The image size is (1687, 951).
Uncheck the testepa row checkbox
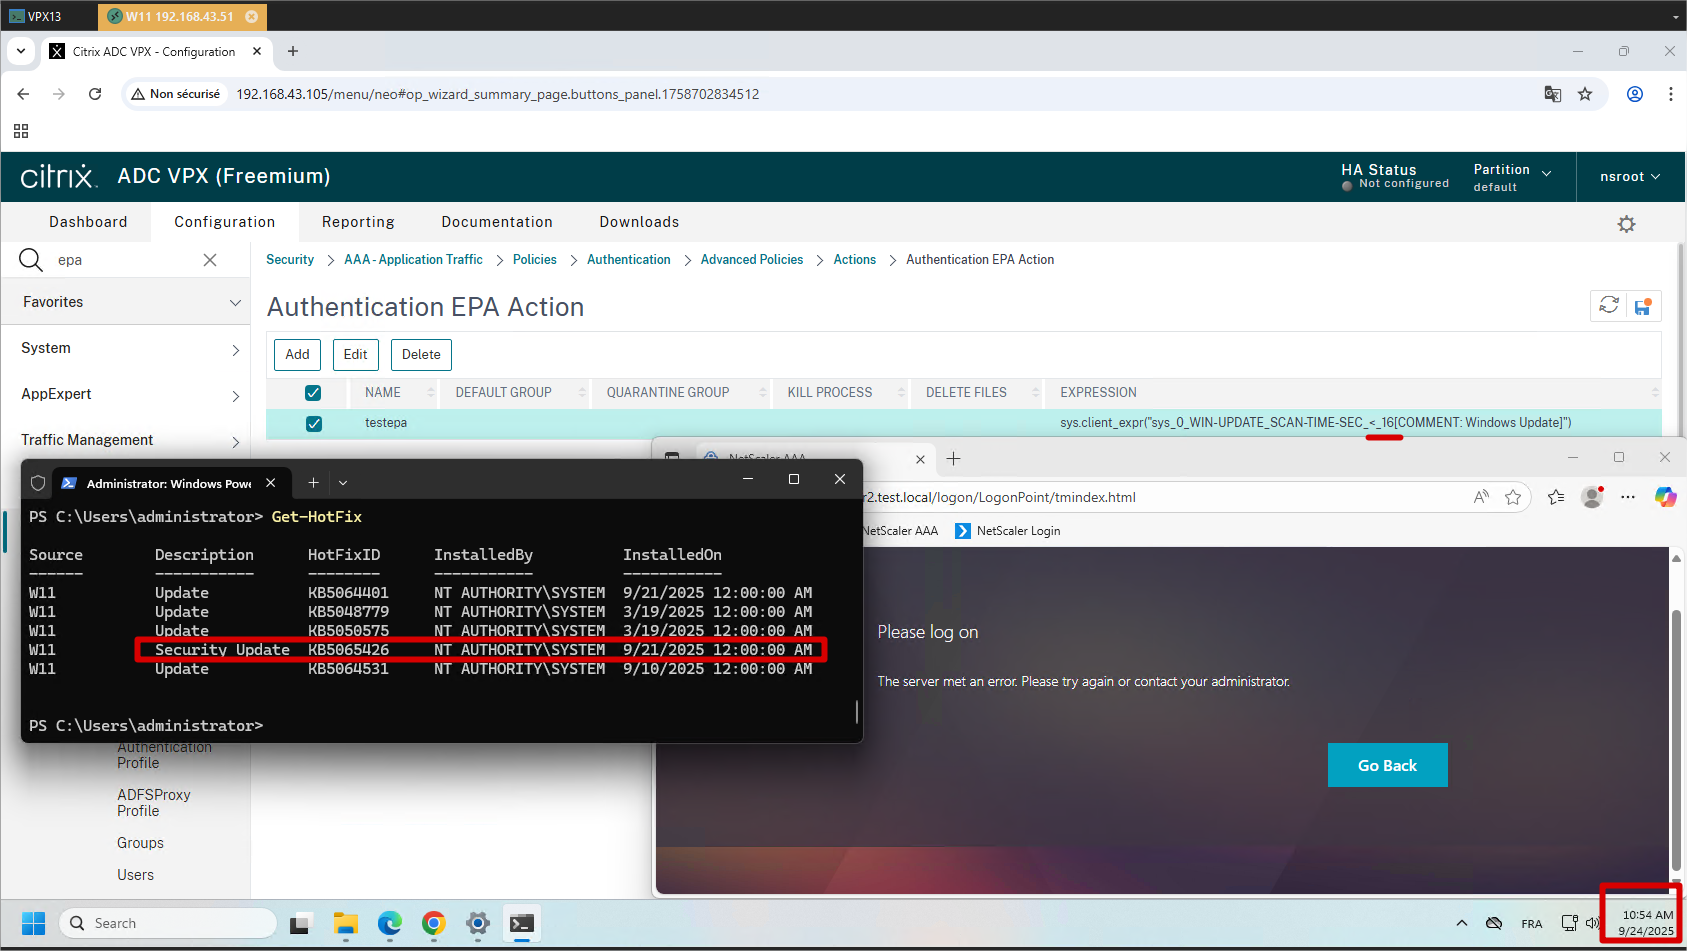(x=314, y=423)
